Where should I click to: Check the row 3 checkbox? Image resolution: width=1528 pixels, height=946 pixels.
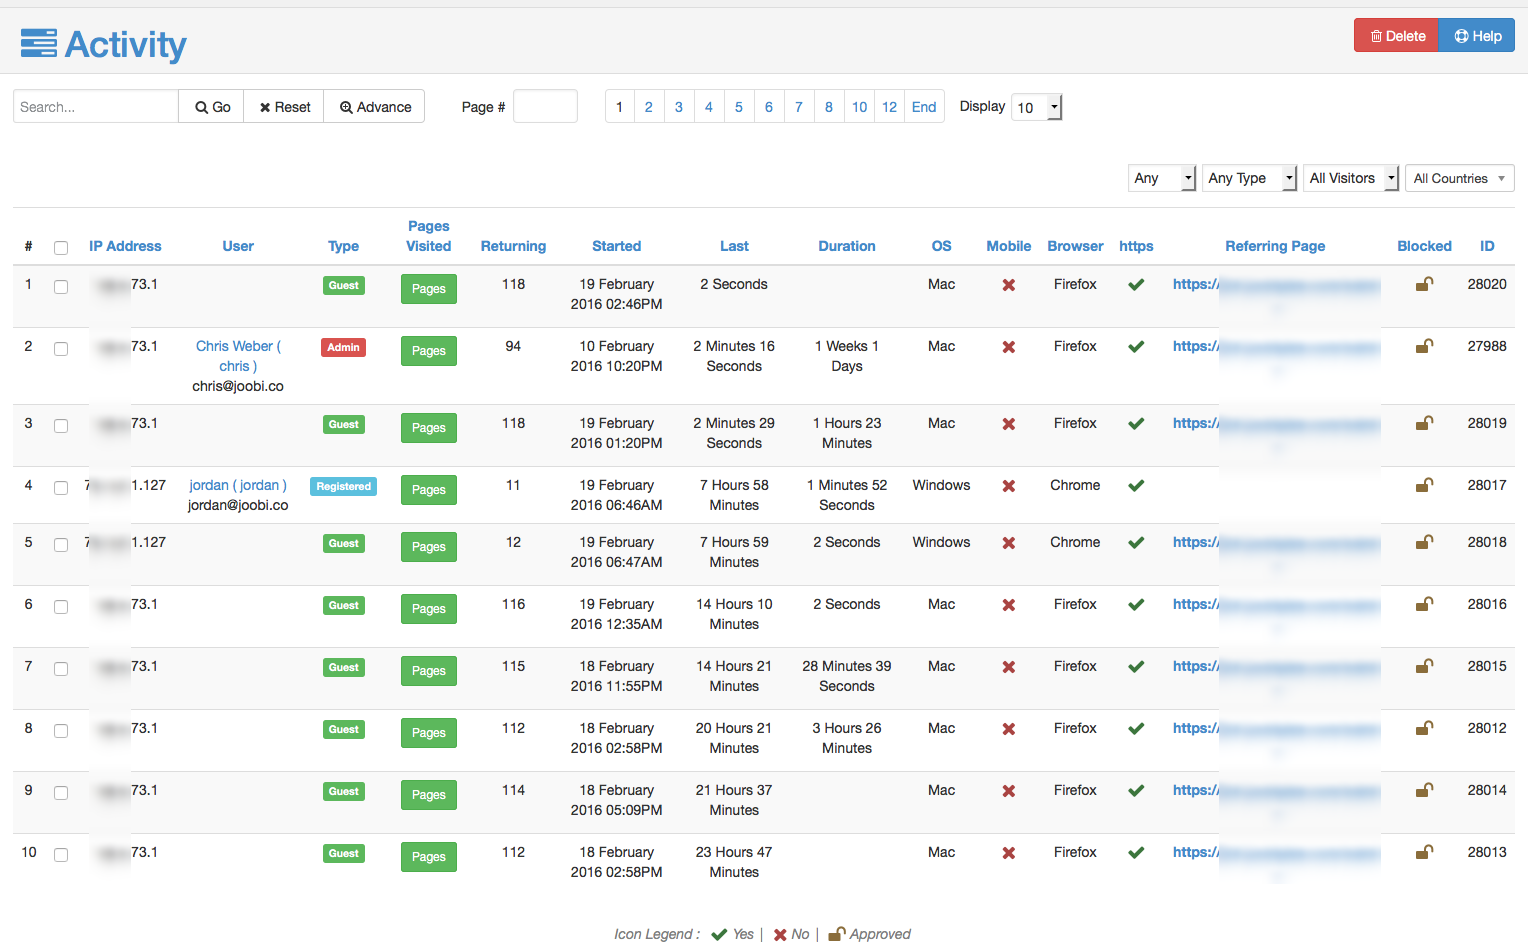[61, 426]
